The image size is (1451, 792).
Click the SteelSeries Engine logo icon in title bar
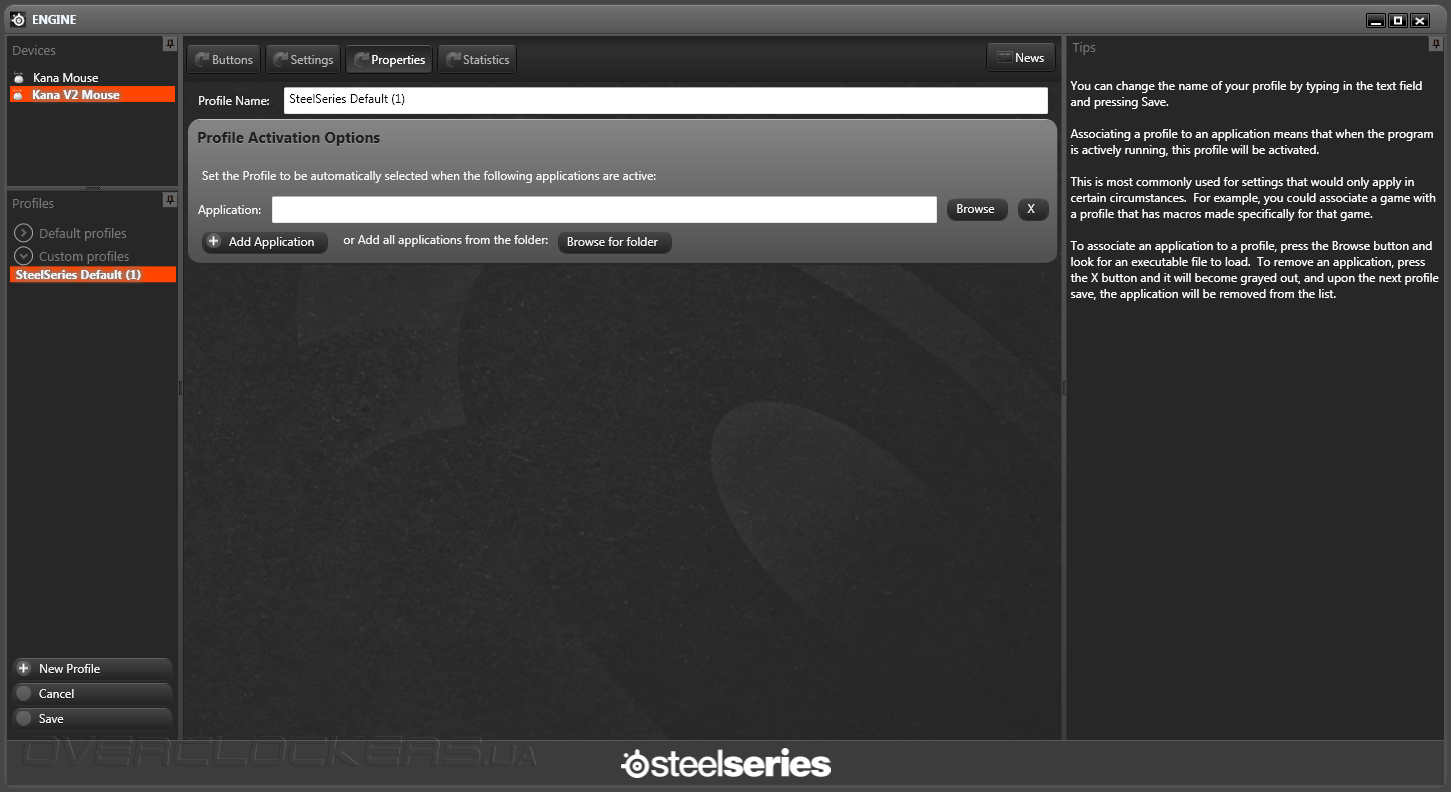tap(18, 19)
